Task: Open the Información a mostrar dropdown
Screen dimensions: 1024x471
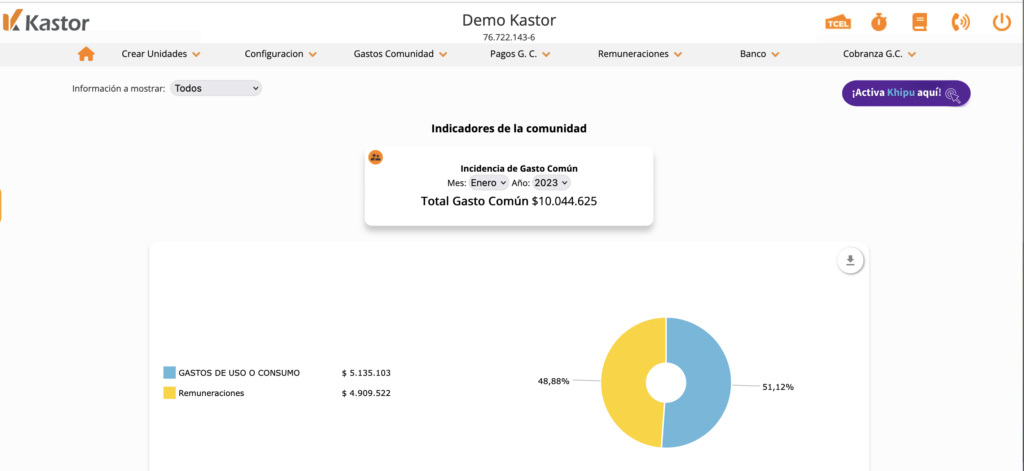Action: [216, 88]
